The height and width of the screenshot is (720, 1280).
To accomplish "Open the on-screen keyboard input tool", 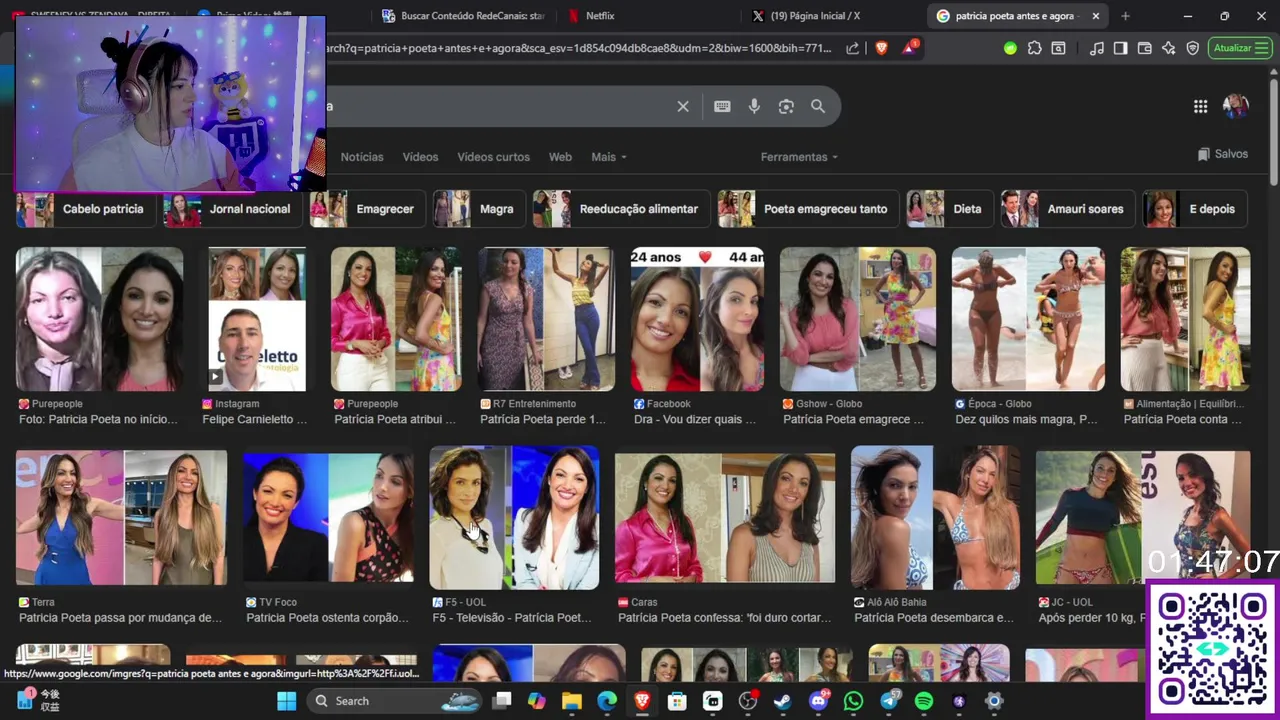I will tap(722, 106).
